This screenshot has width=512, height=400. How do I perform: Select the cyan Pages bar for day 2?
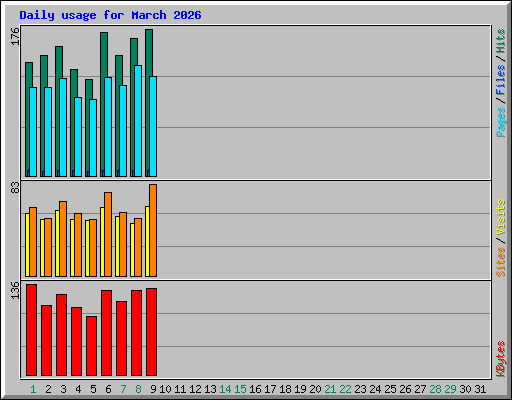48,132
